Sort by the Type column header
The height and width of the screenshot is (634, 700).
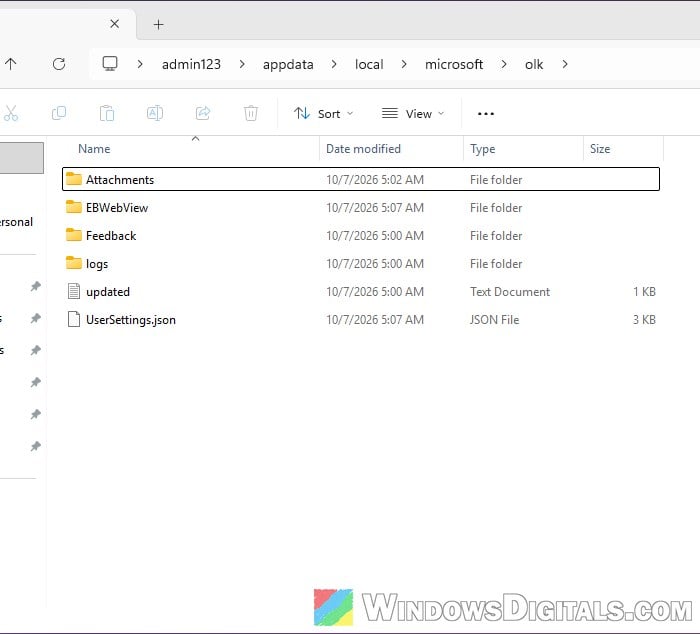483,149
